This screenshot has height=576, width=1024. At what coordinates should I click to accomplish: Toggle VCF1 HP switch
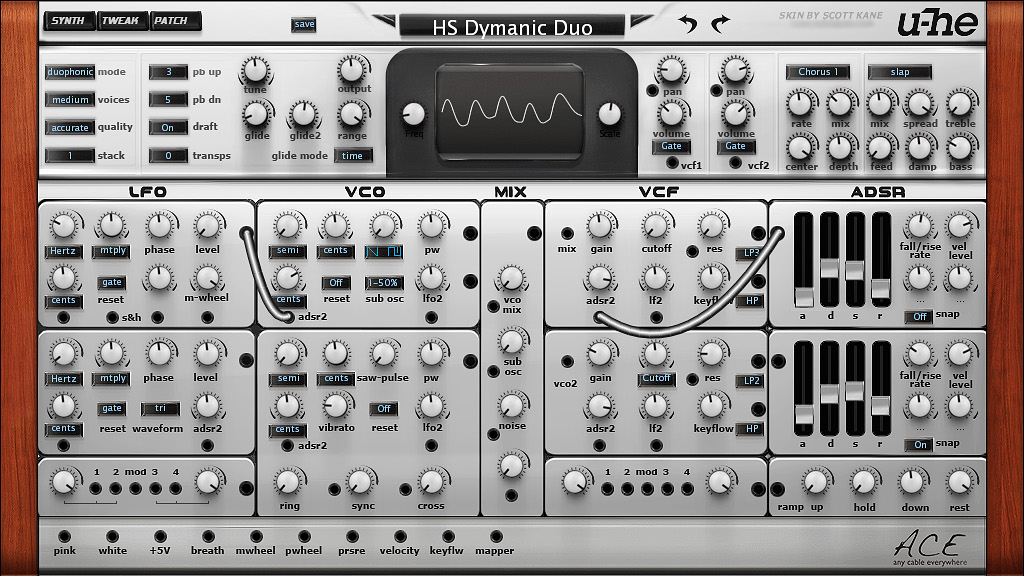pyautogui.click(x=752, y=301)
